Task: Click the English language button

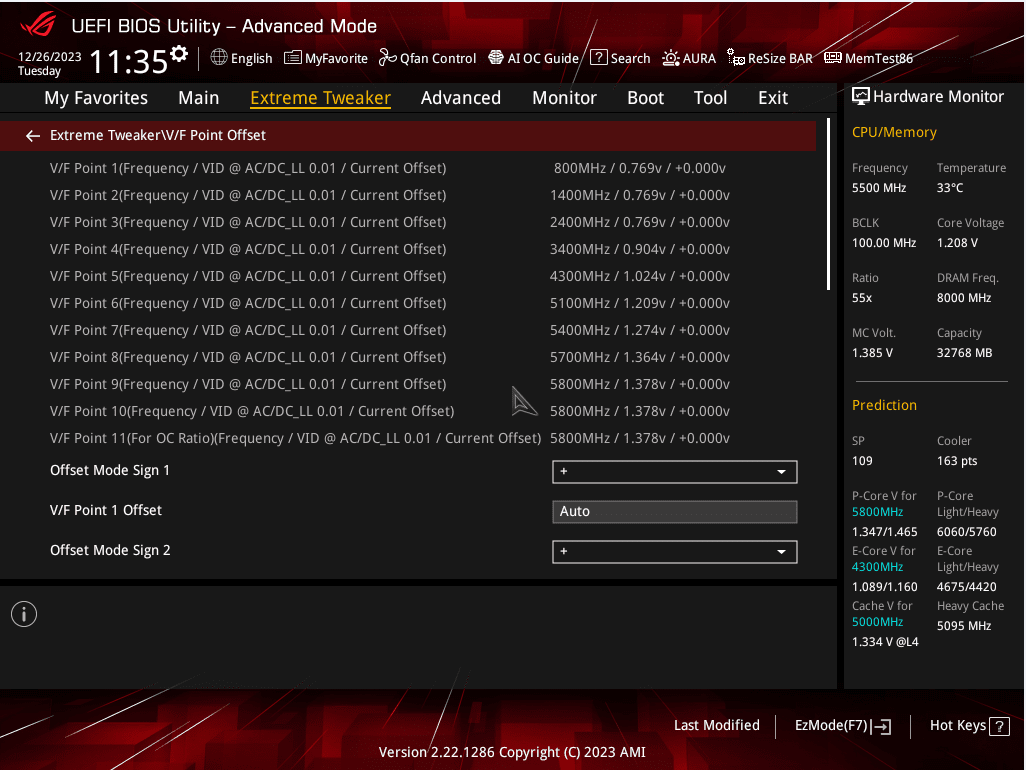Action: (241, 58)
